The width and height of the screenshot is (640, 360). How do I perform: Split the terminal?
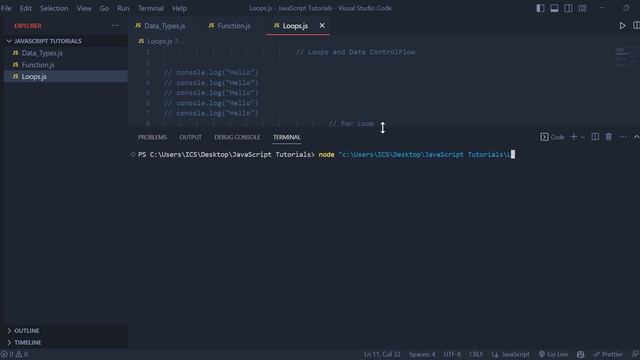click(x=595, y=137)
